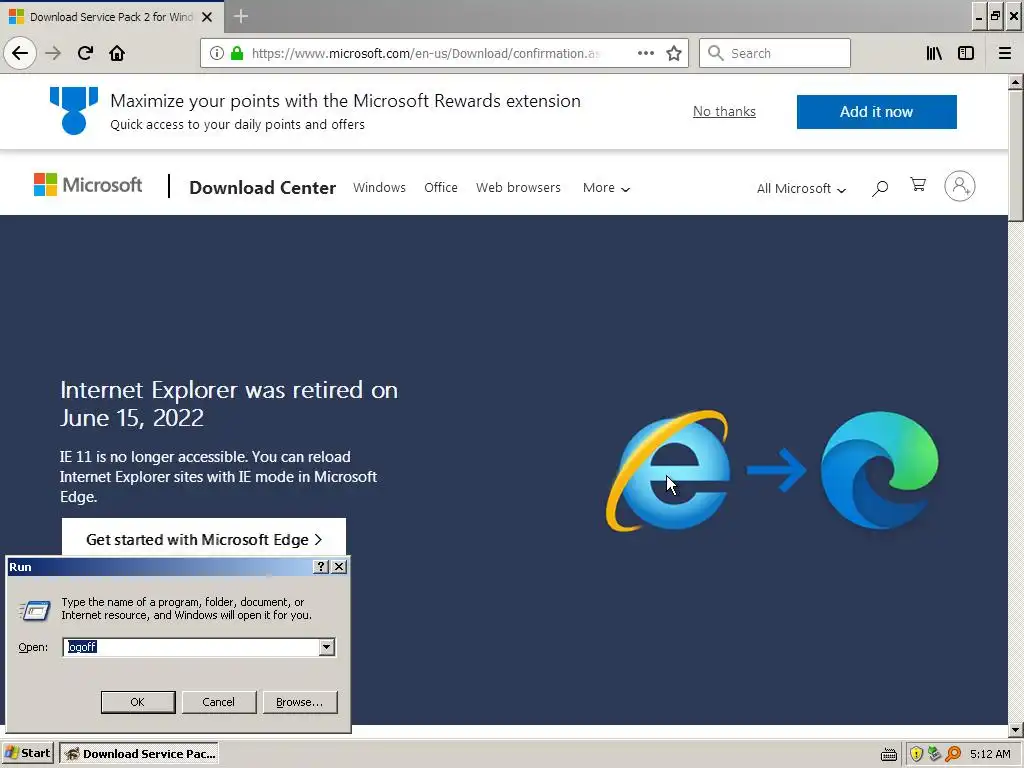
Task: Click the Microsoft logo
Action: pos(88,185)
